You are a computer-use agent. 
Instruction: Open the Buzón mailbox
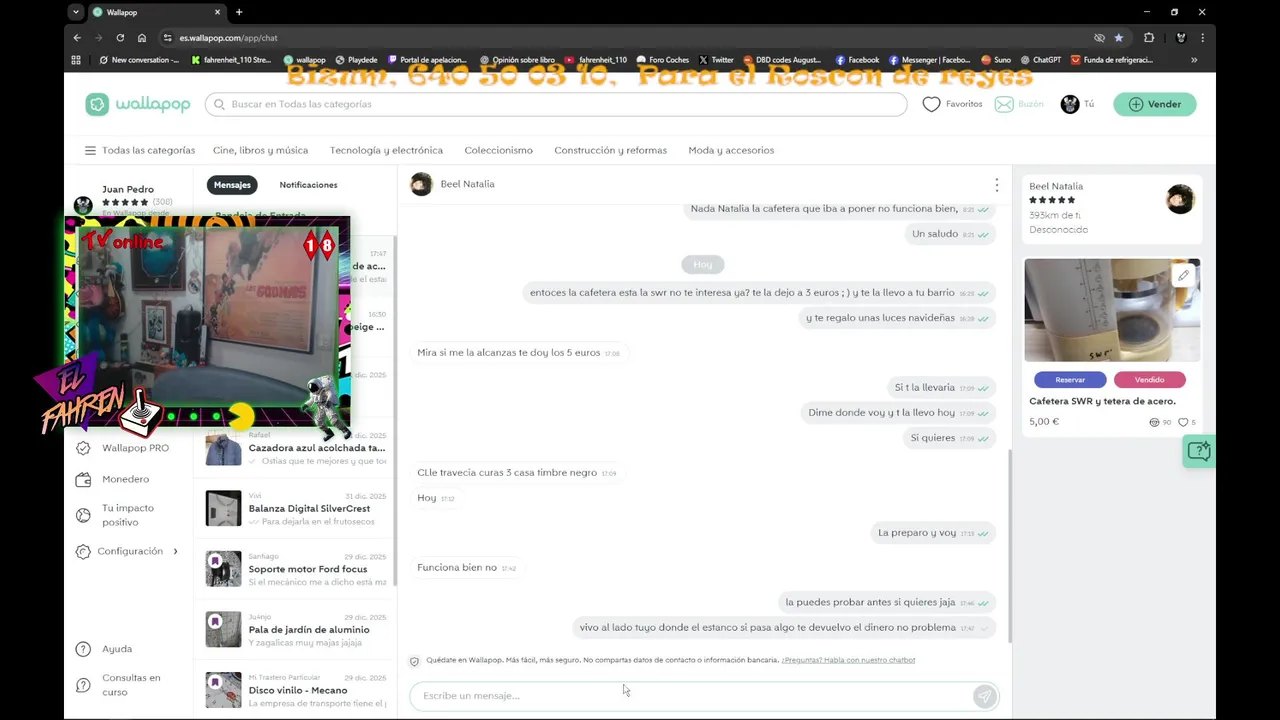tap(1019, 104)
